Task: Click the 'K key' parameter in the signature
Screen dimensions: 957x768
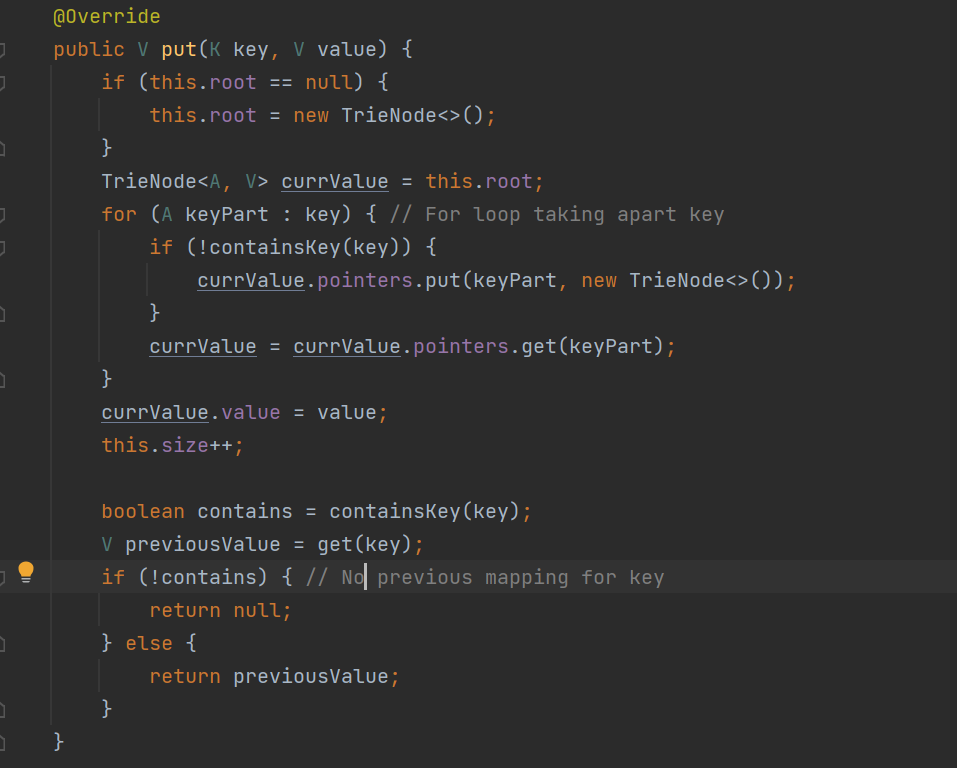Action: (x=239, y=49)
